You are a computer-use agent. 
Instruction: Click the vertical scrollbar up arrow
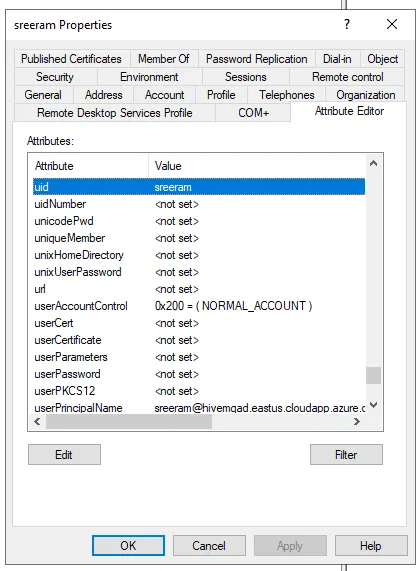click(x=373, y=164)
